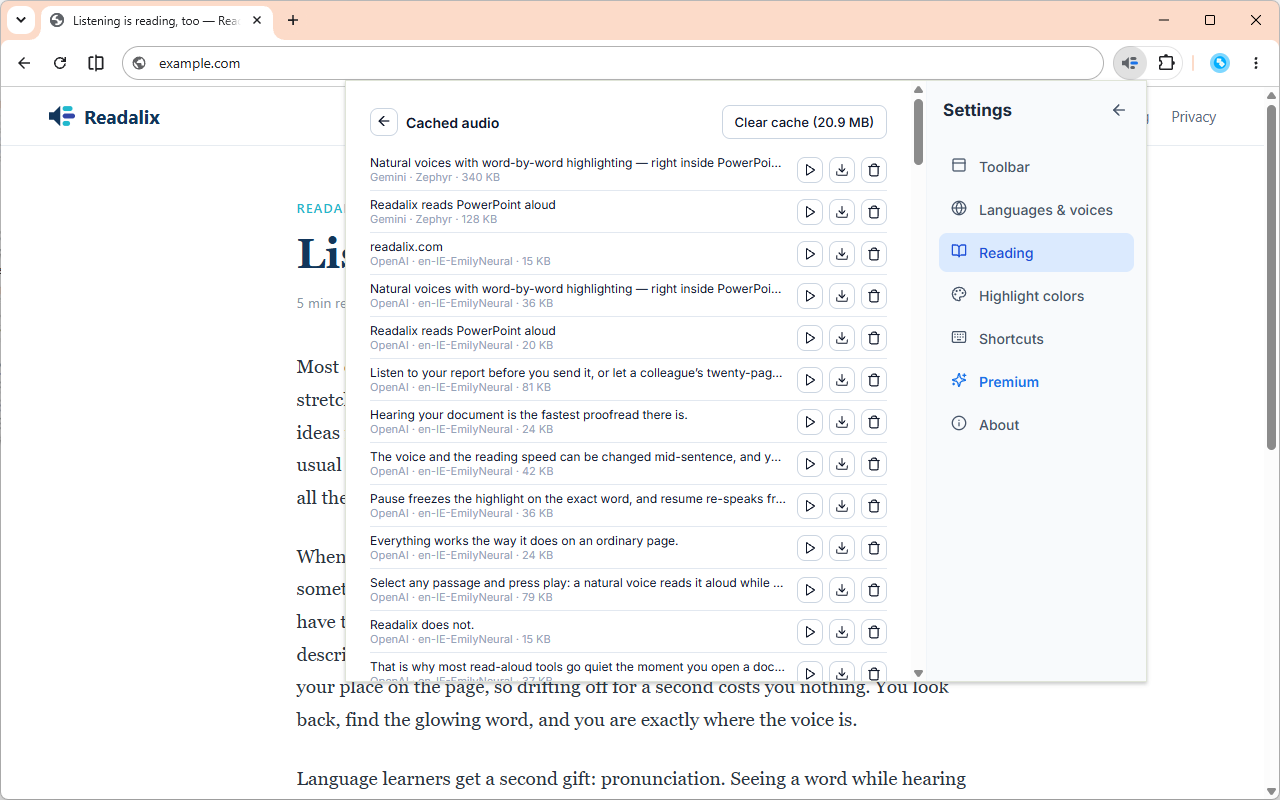Image resolution: width=1280 pixels, height=800 pixels.
Task: Select the Reading settings section
Action: (x=1036, y=253)
